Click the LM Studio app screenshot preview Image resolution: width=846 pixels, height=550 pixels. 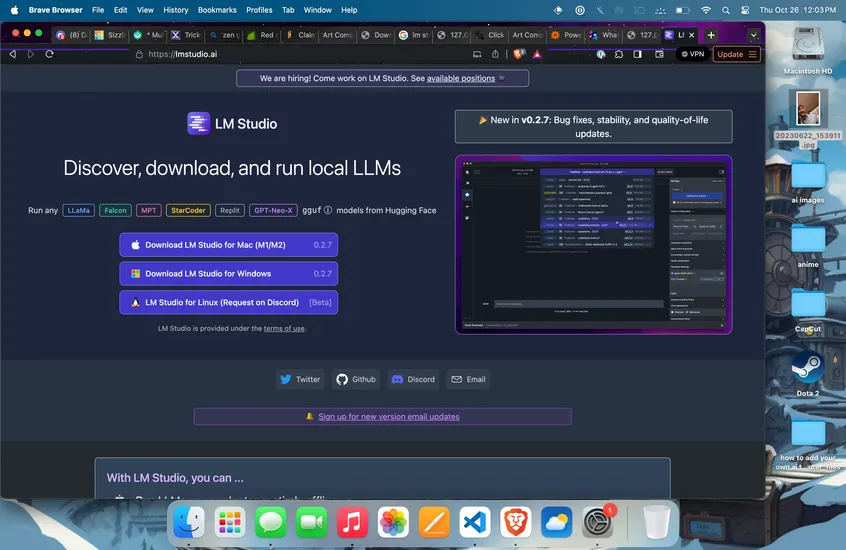[593, 244]
